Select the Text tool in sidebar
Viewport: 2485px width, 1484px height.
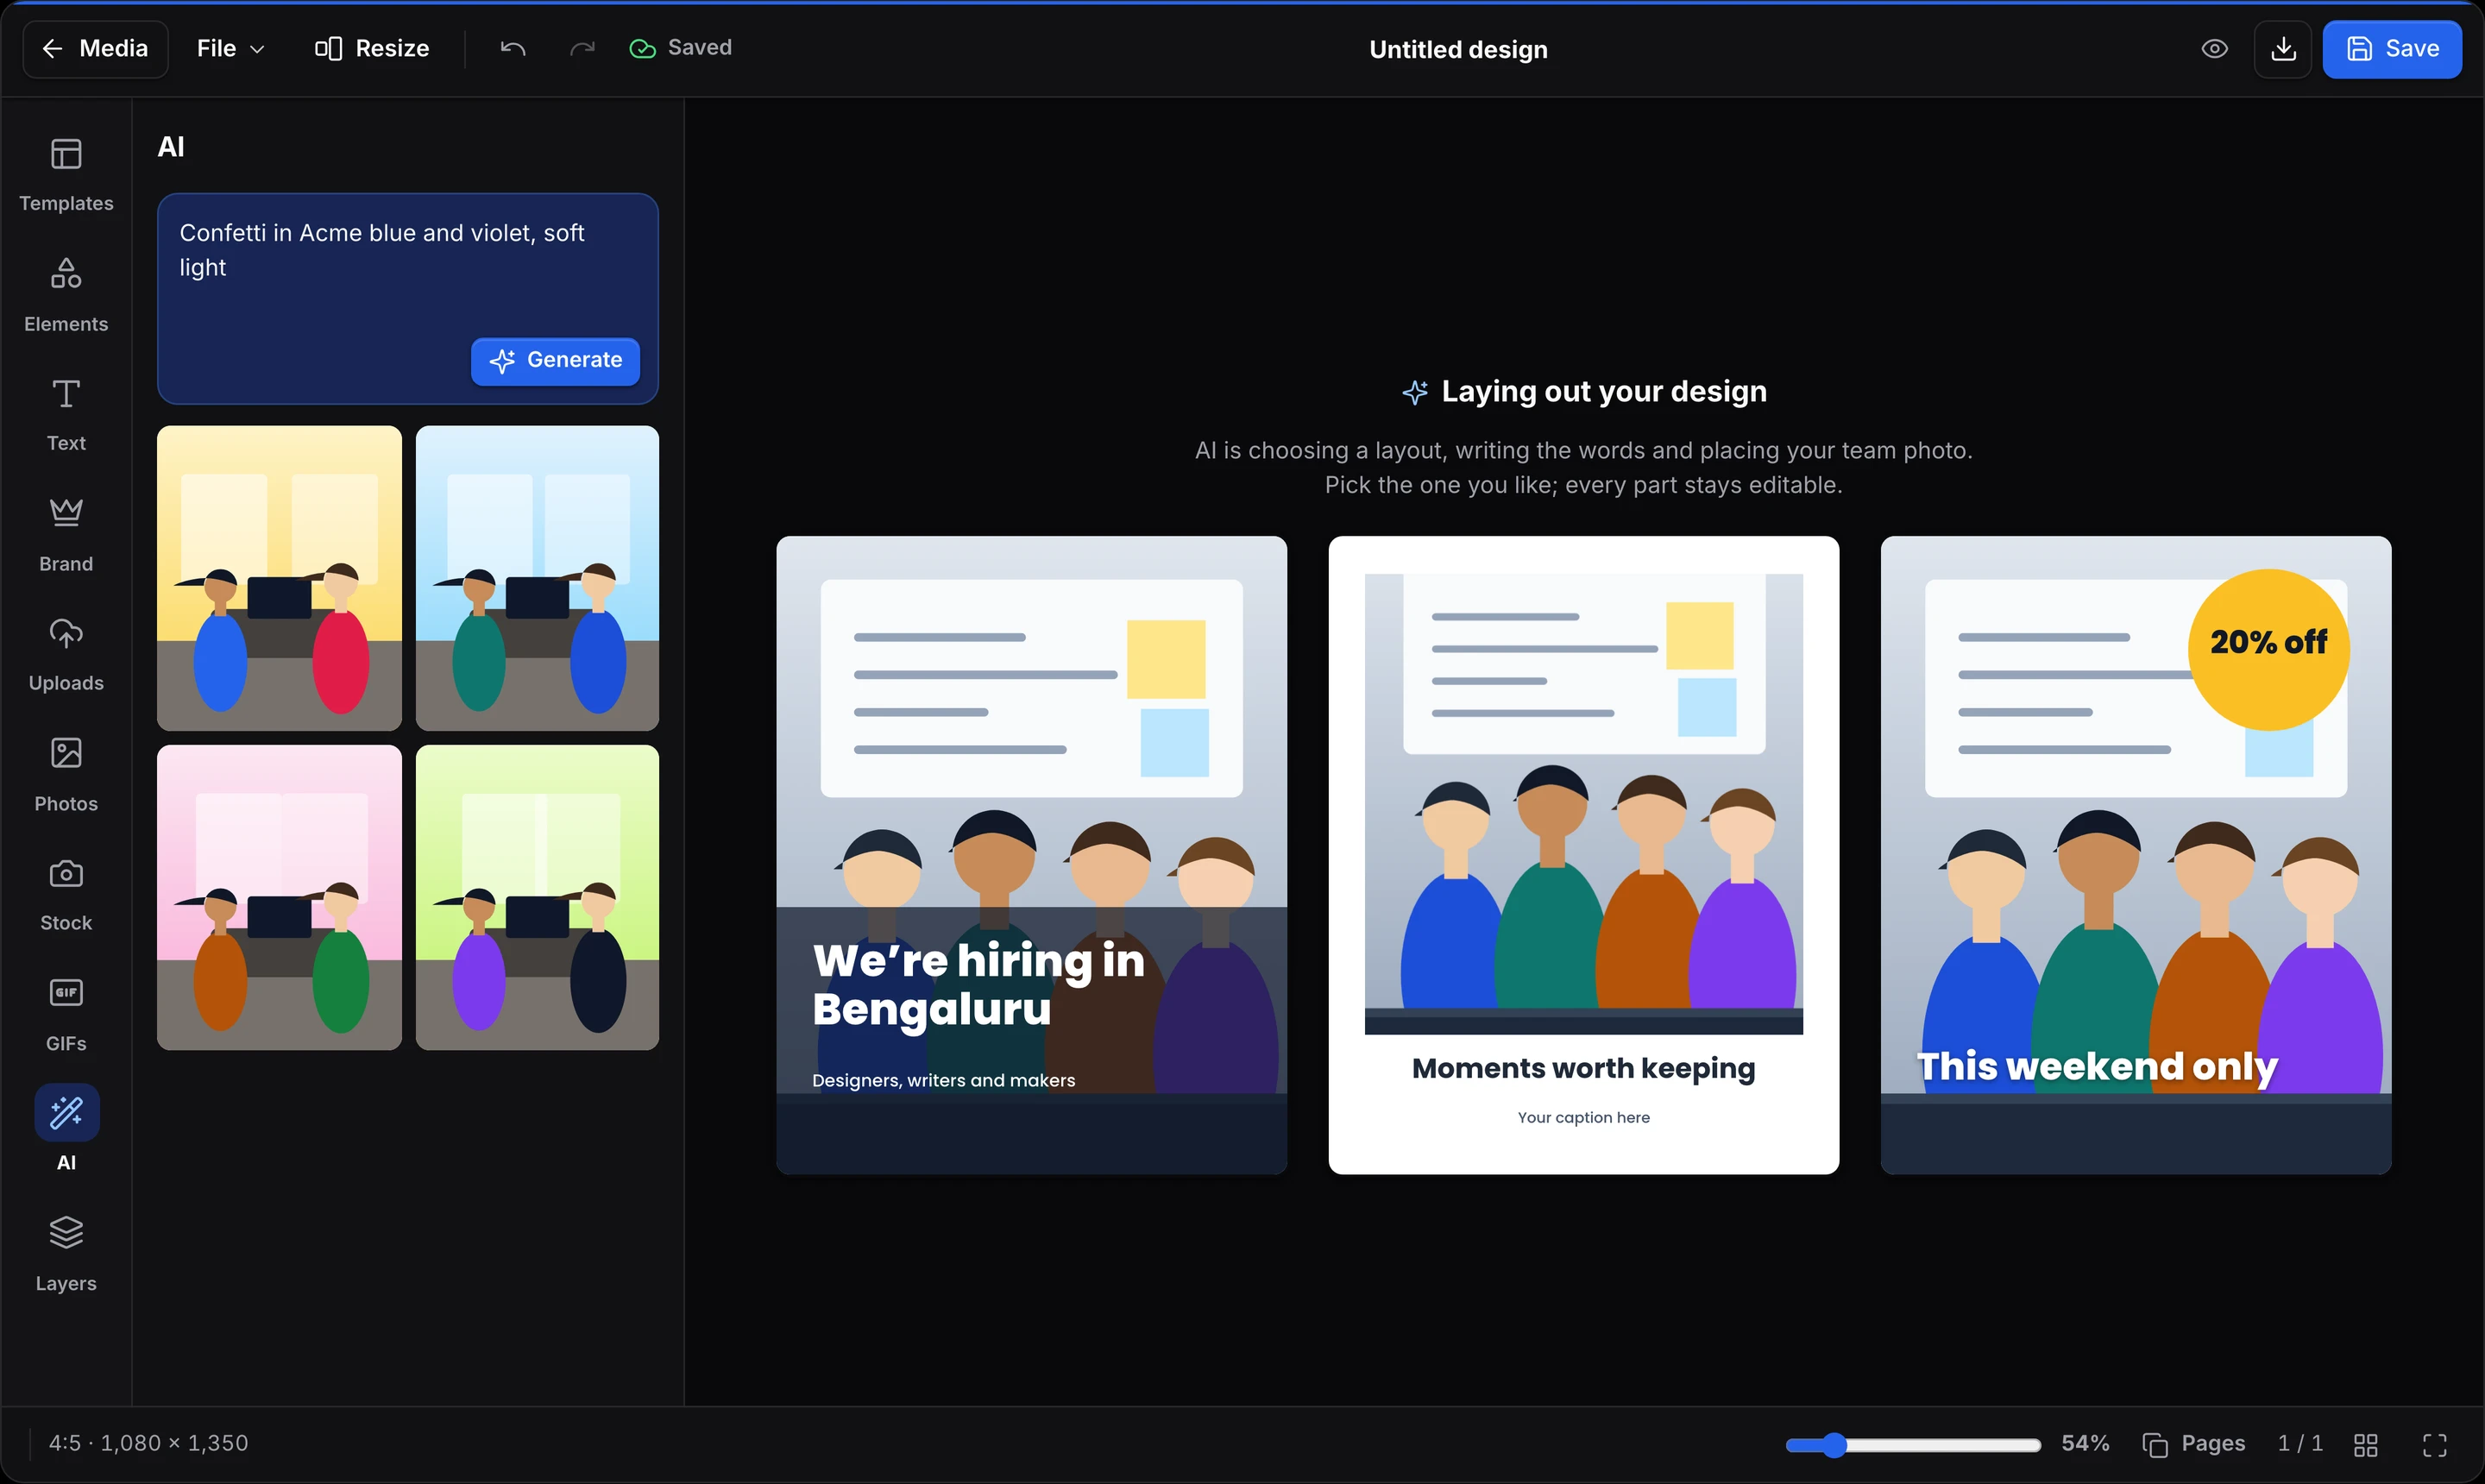tap(66, 415)
